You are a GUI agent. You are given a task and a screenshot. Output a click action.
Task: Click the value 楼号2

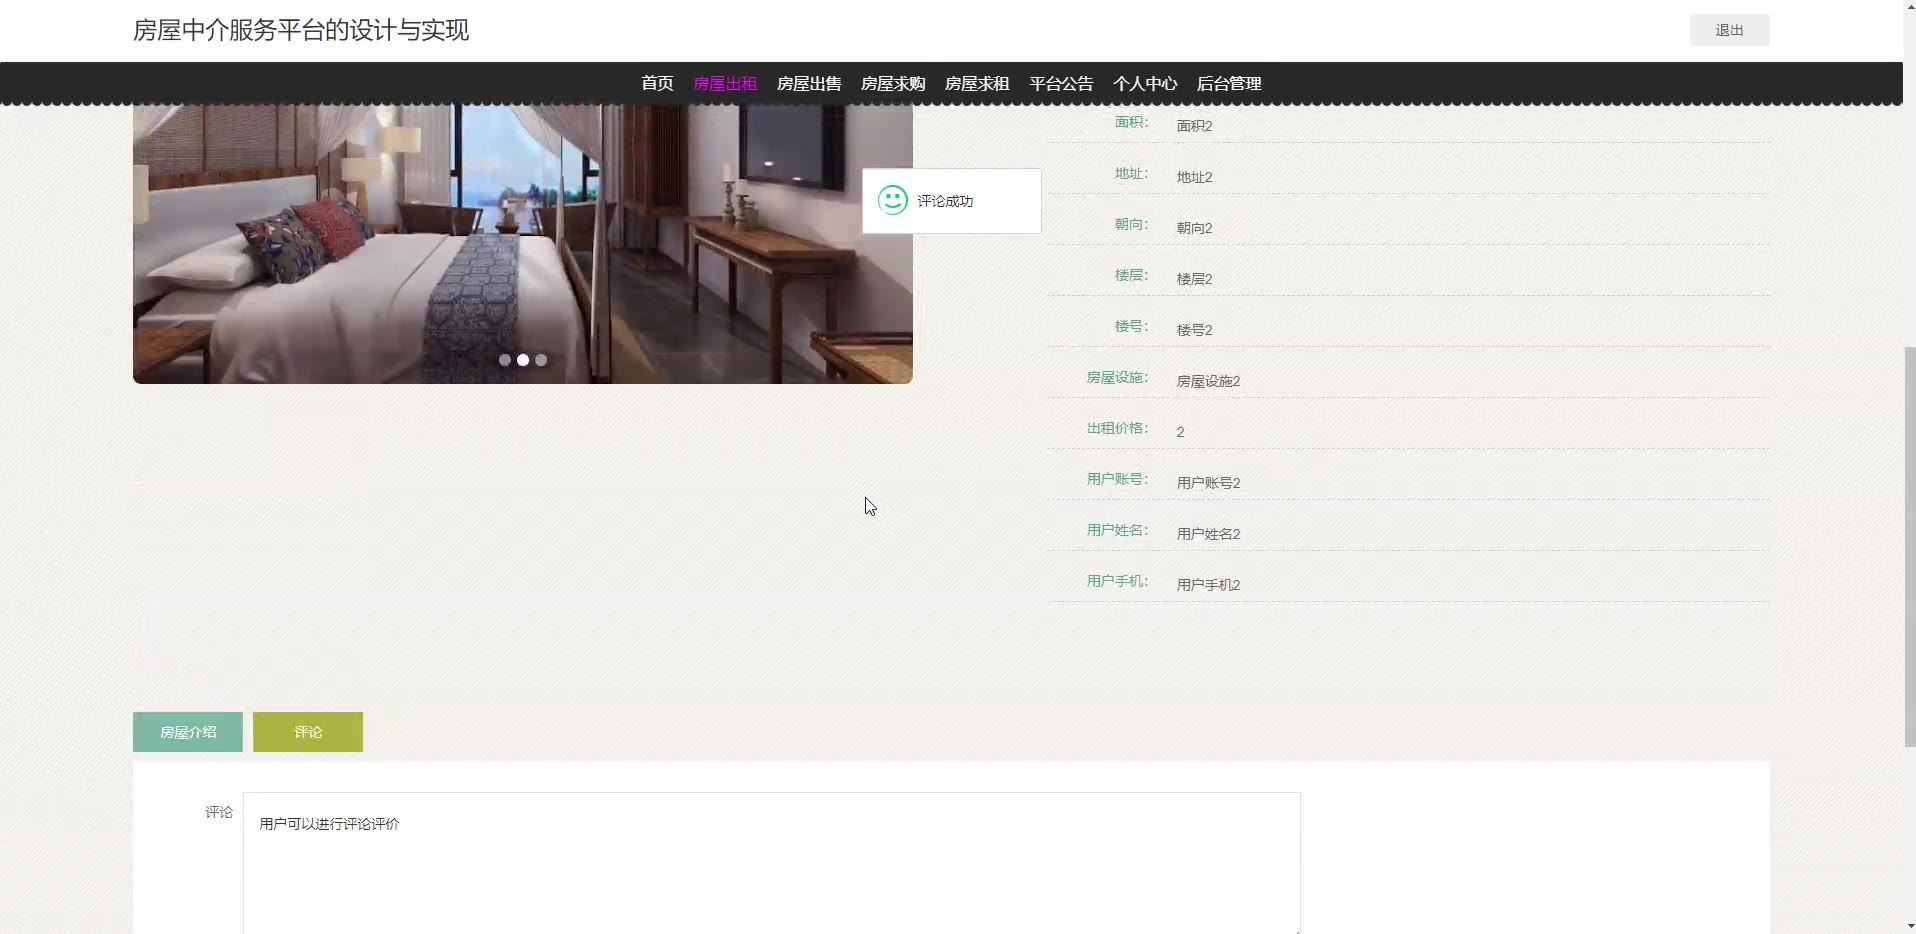click(x=1194, y=330)
